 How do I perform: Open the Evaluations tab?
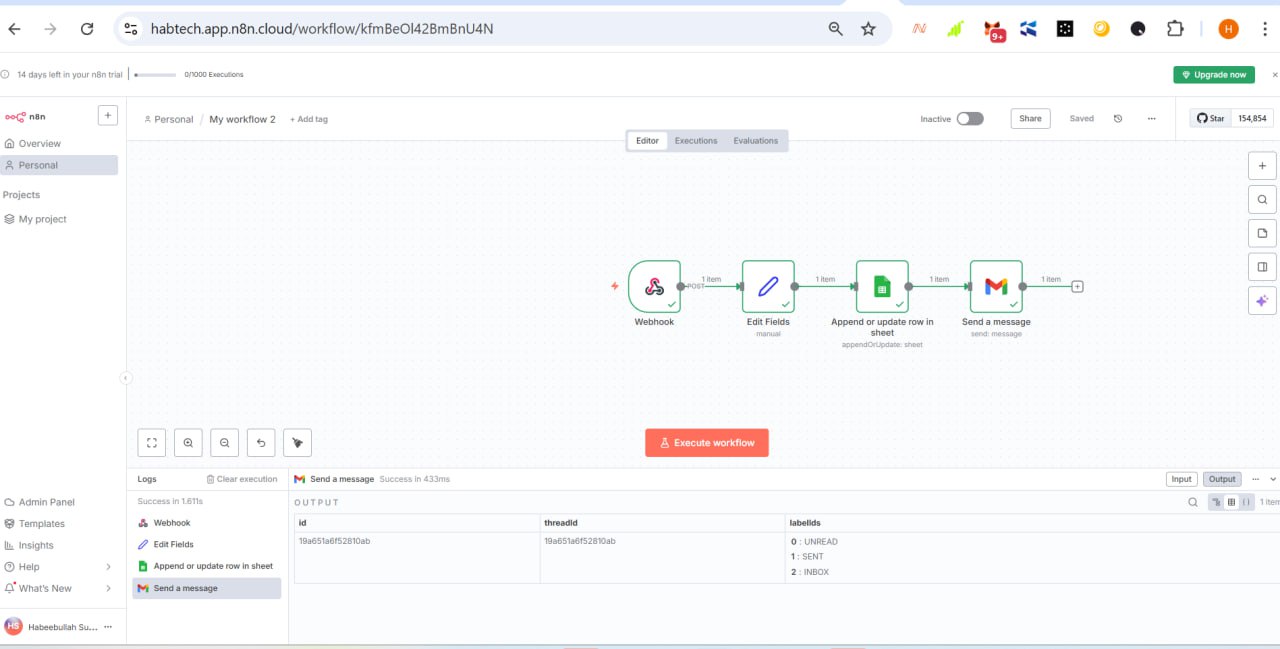pos(755,141)
